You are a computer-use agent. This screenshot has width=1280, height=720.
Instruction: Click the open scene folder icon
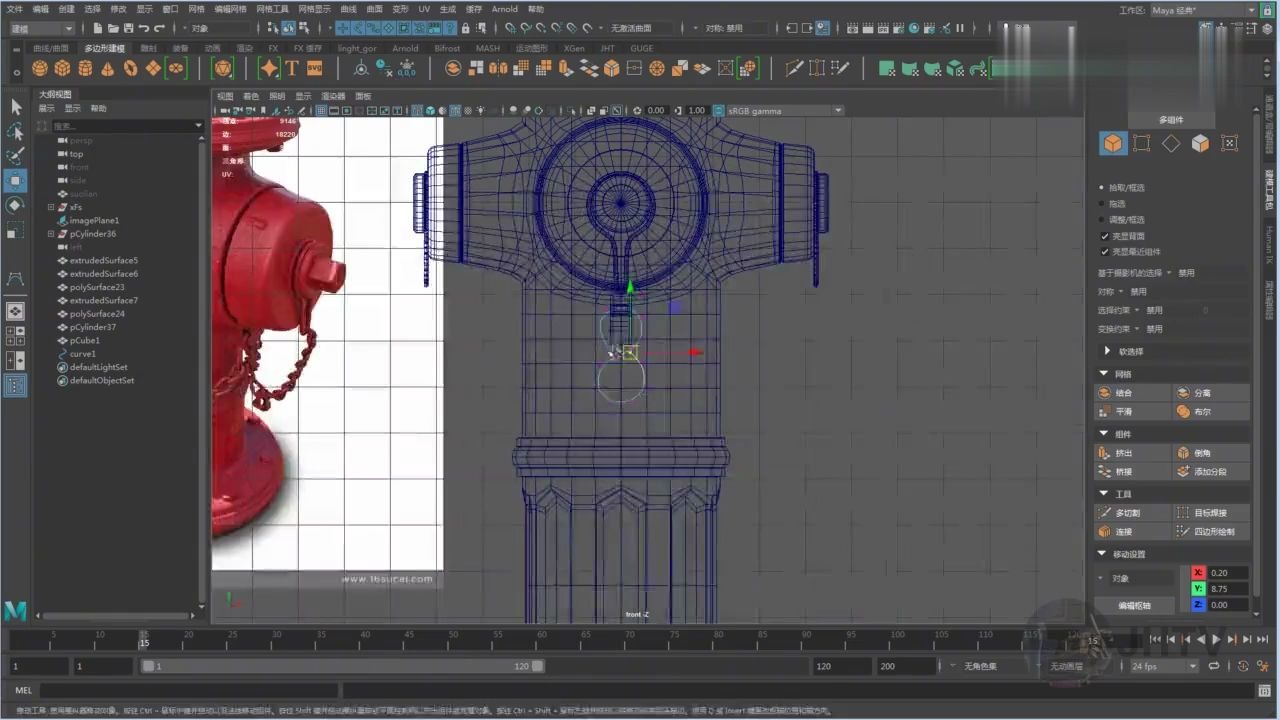pyautogui.click(x=114, y=28)
